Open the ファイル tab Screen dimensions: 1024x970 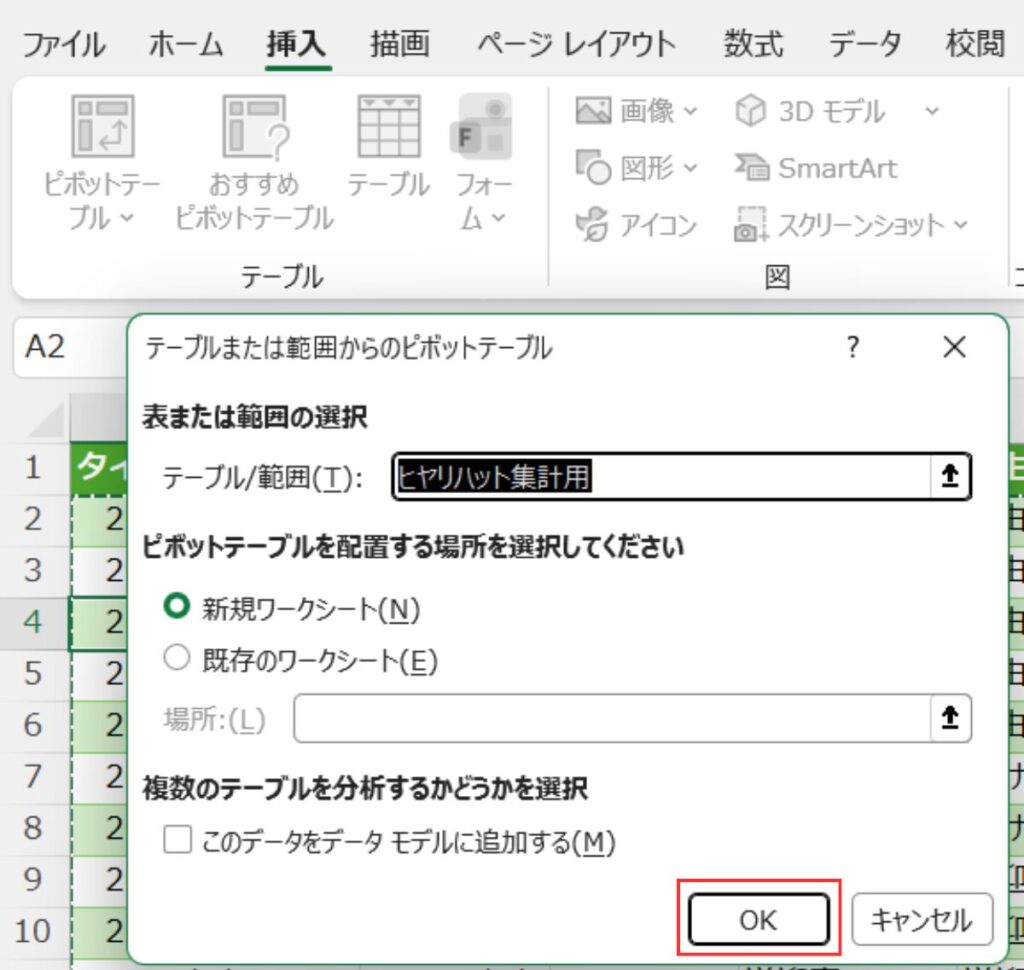click(x=63, y=44)
